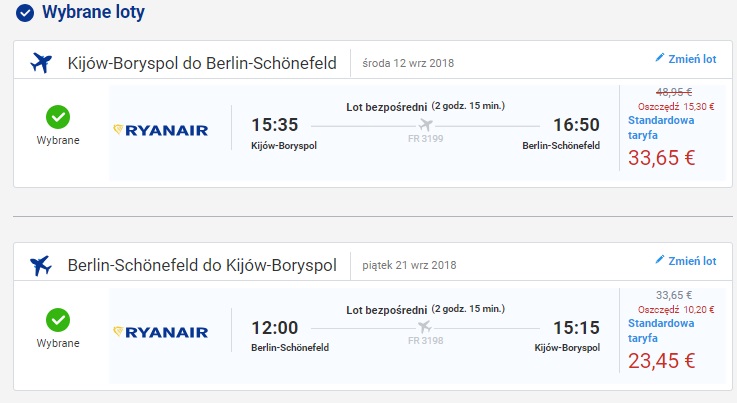The image size is (737, 403).
Task: Click the small plane icon above FR 3199
Action: point(427,125)
